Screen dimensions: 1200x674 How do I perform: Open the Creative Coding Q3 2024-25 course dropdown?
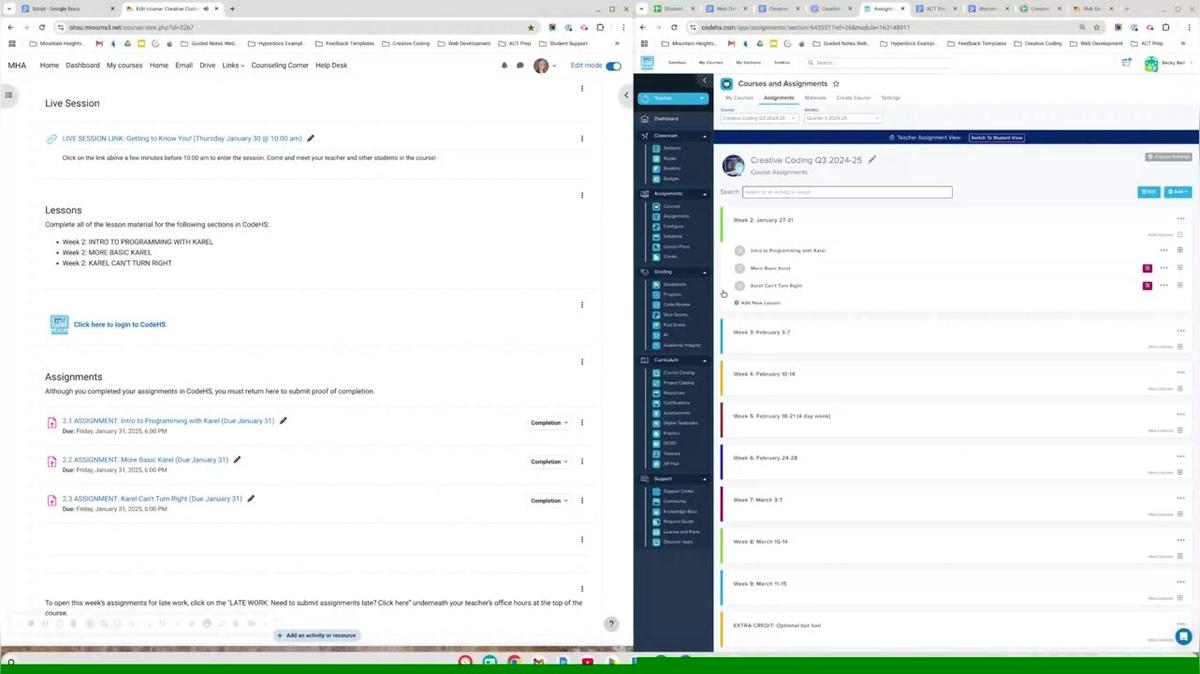[757, 117]
